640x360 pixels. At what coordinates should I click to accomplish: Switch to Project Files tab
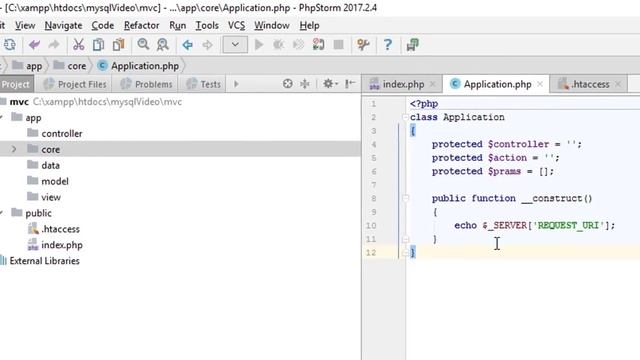(75, 84)
